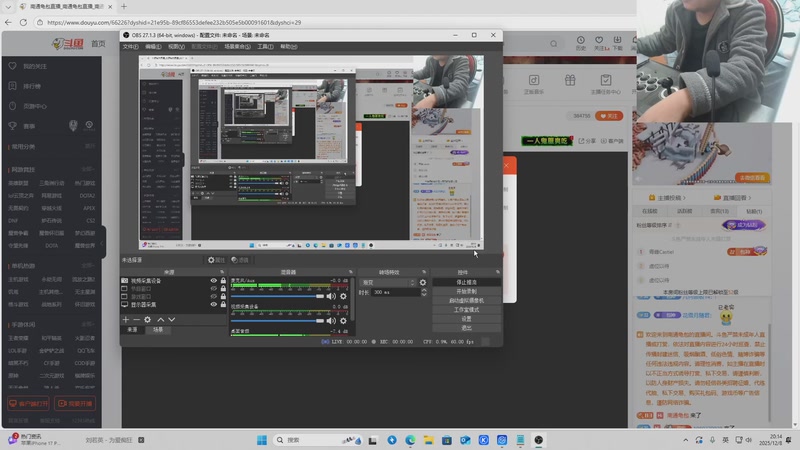Toggle the lock for 视频采集设备 source
The image size is (800, 450).
[223, 282]
